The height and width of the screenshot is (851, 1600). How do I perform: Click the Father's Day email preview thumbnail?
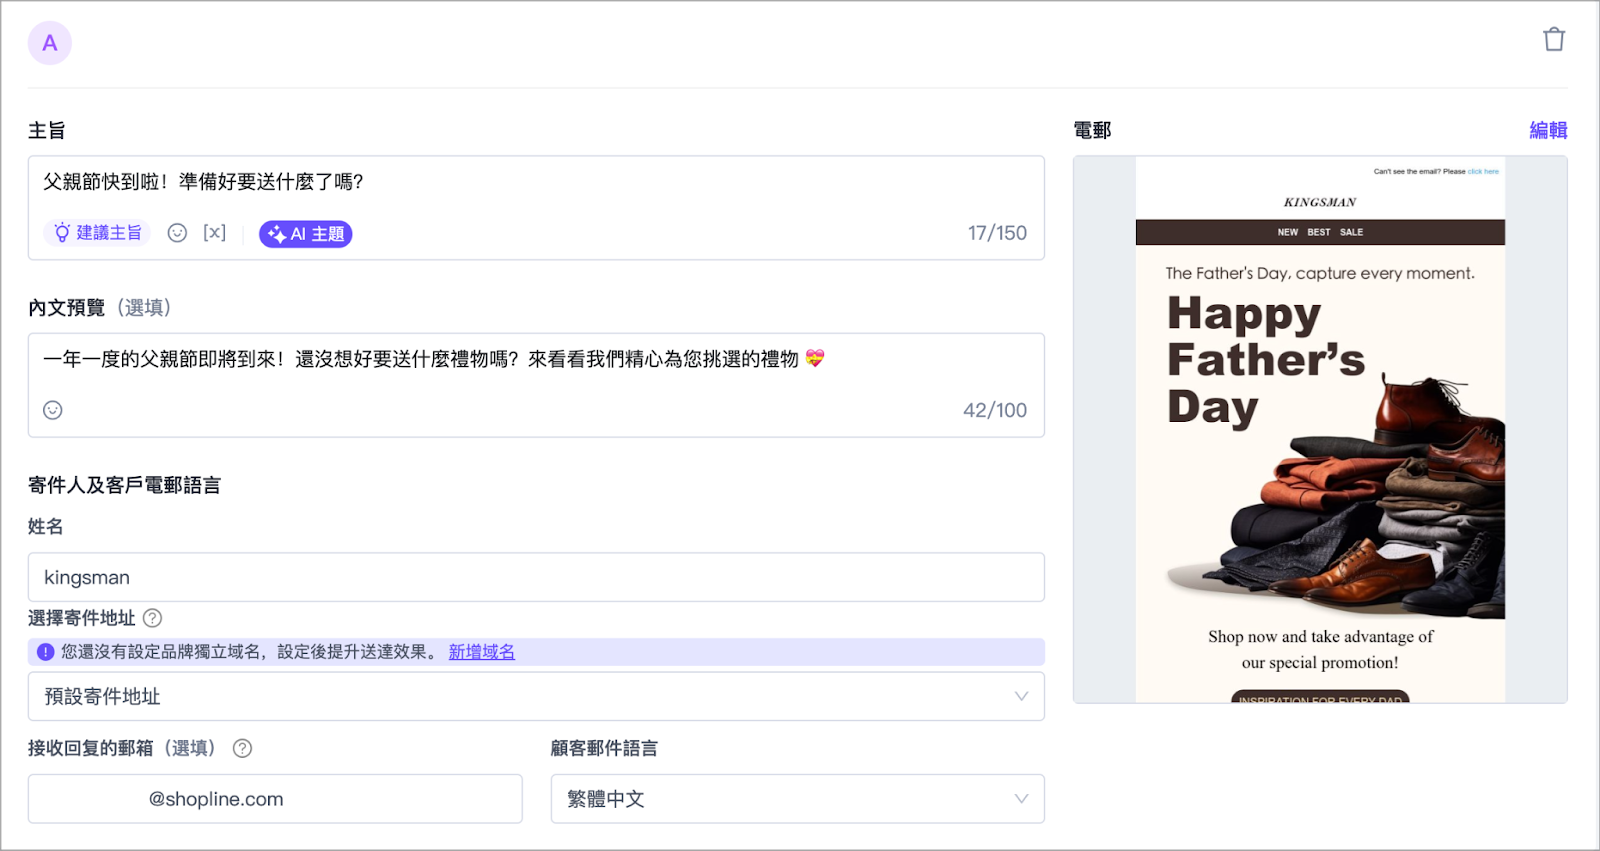coord(1320,430)
